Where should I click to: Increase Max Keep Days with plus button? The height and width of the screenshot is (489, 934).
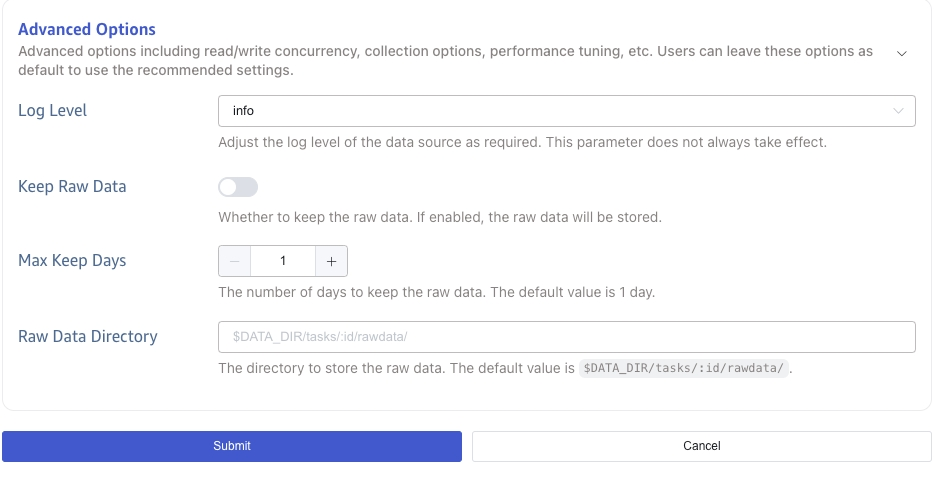tap(331, 261)
